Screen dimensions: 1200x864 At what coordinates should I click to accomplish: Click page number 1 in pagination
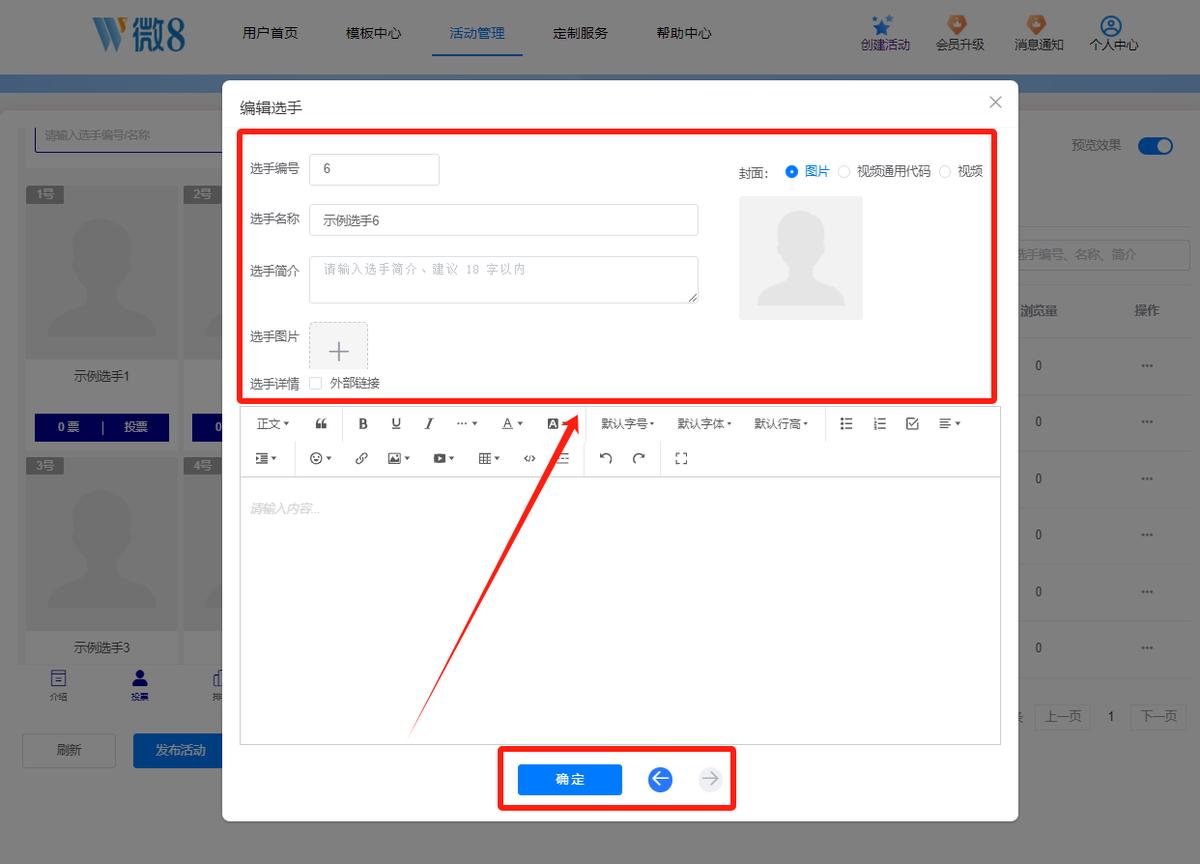(x=1110, y=716)
